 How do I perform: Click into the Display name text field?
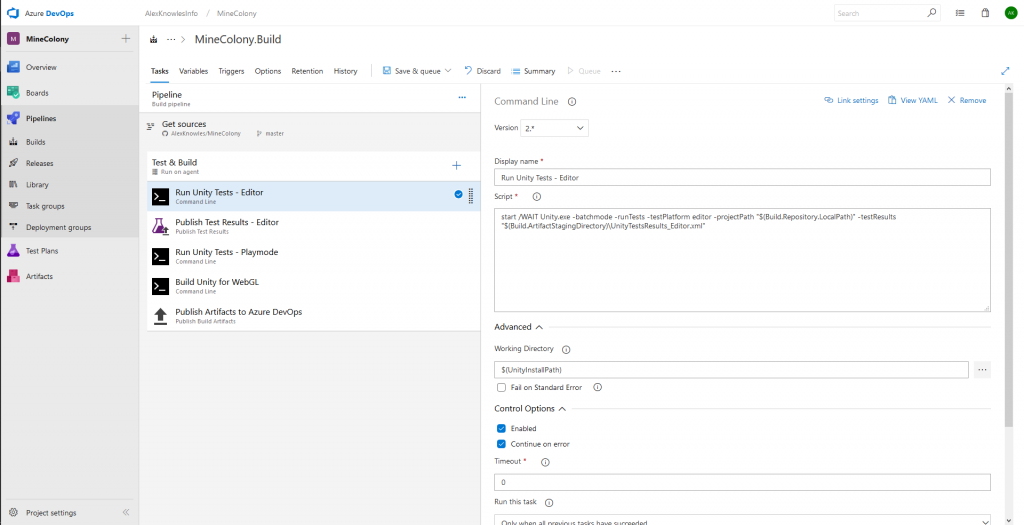point(741,177)
